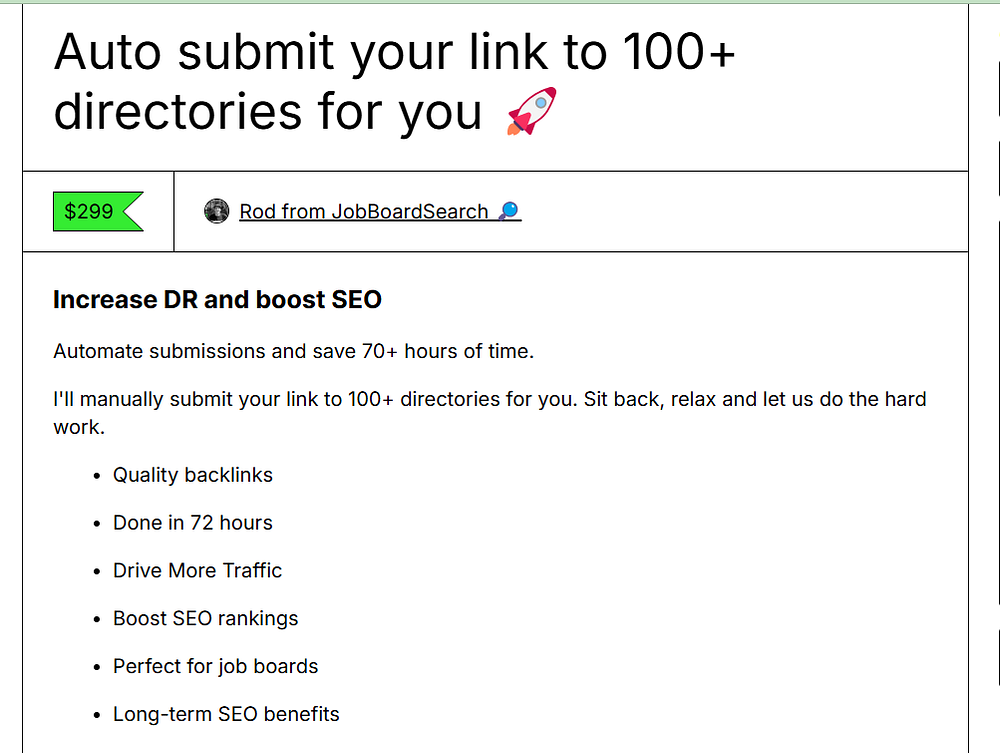Screen dimensions: 1000x753
Task: Click the 'Increase DR and boost SEO' heading
Action: pos(217,299)
